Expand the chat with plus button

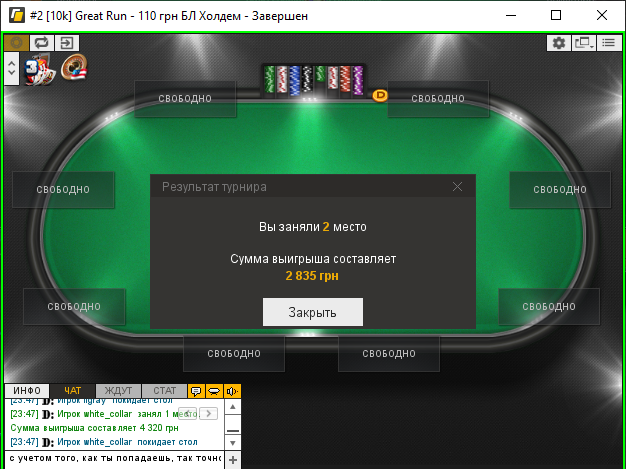tap(233, 460)
